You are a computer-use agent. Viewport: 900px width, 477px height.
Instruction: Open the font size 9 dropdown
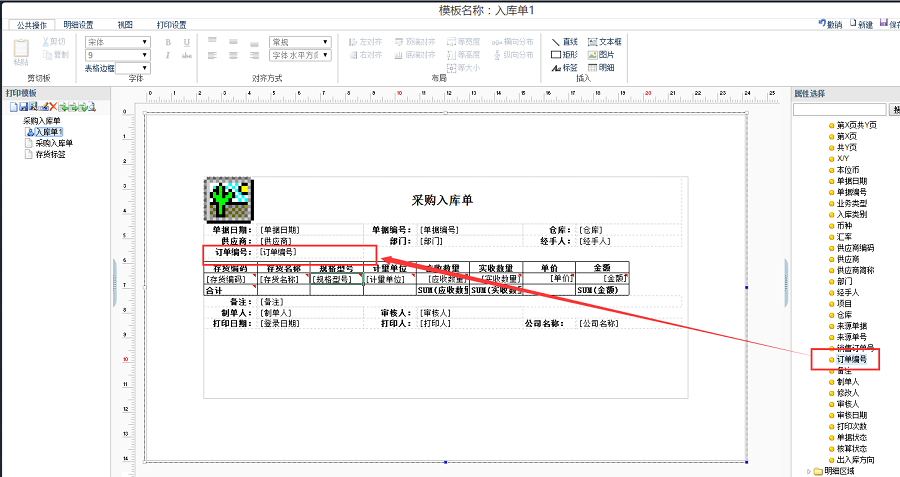[x=118, y=55]
